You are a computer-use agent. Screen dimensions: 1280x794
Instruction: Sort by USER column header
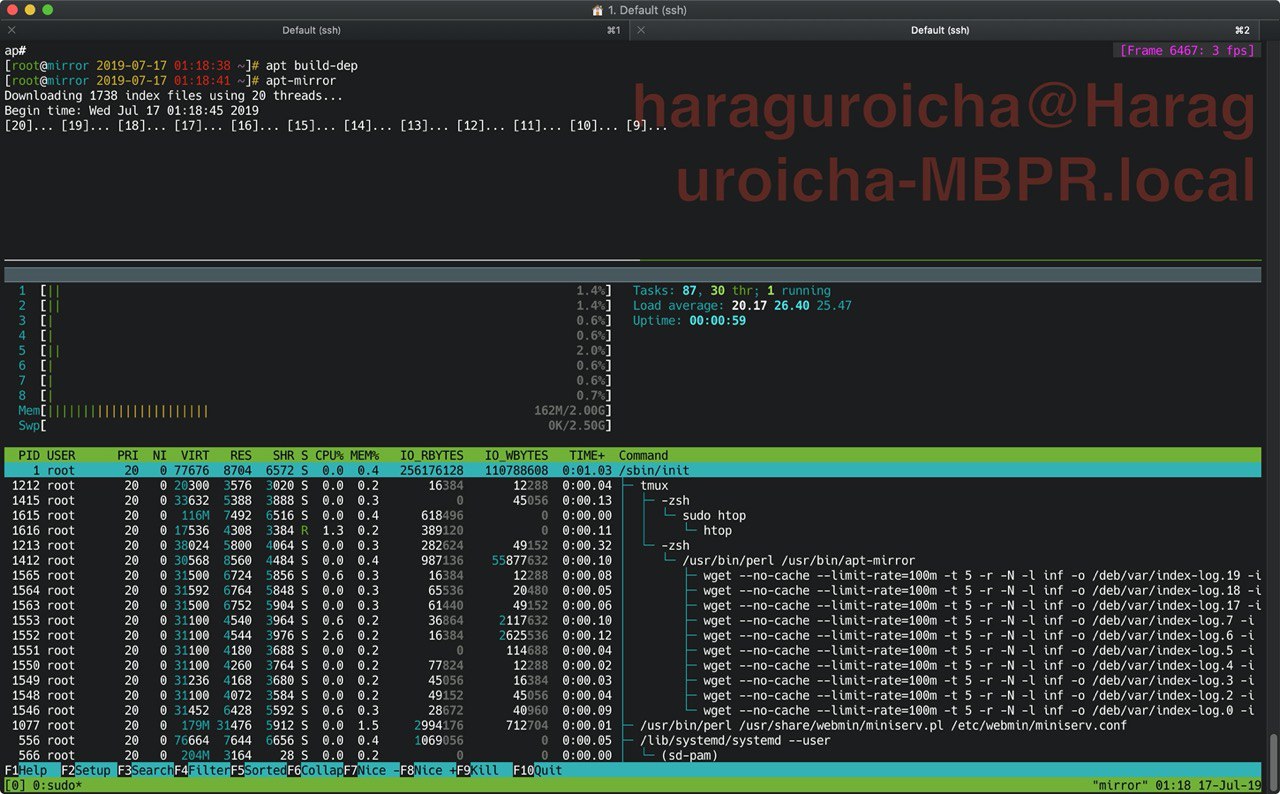pos(61,455)
